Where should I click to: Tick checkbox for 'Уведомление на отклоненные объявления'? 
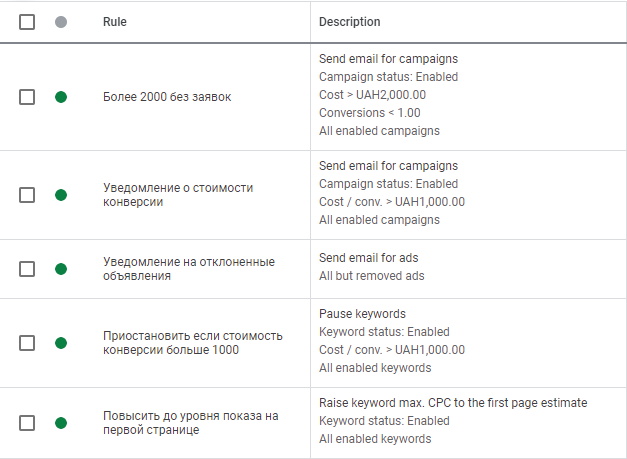tap(27, 268)
